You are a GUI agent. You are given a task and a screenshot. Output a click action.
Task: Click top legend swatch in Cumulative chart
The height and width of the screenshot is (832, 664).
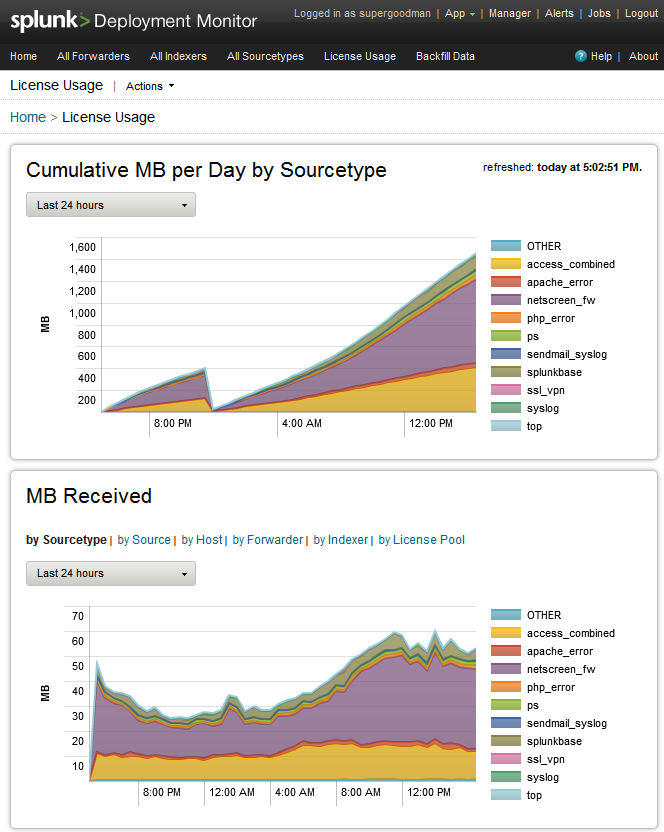tap(506, 426)
